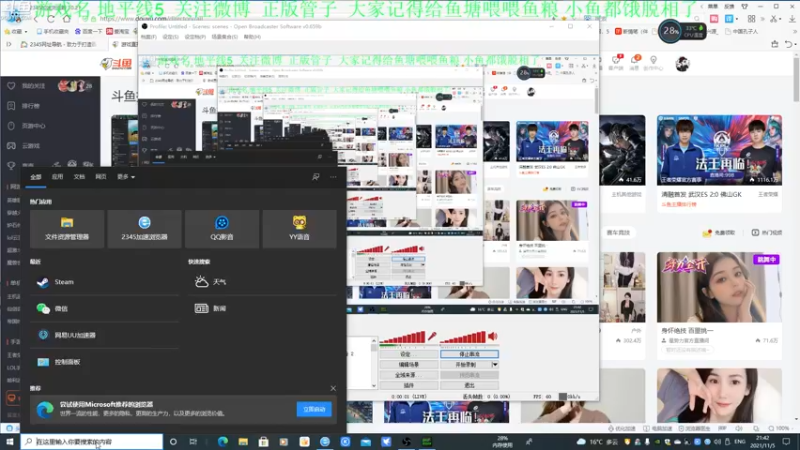Click the floating 28% CPU monitor widget
Image resolution: width=800 pixels, height=450 pixels.
pyautogui.click(x=682, y=31)
